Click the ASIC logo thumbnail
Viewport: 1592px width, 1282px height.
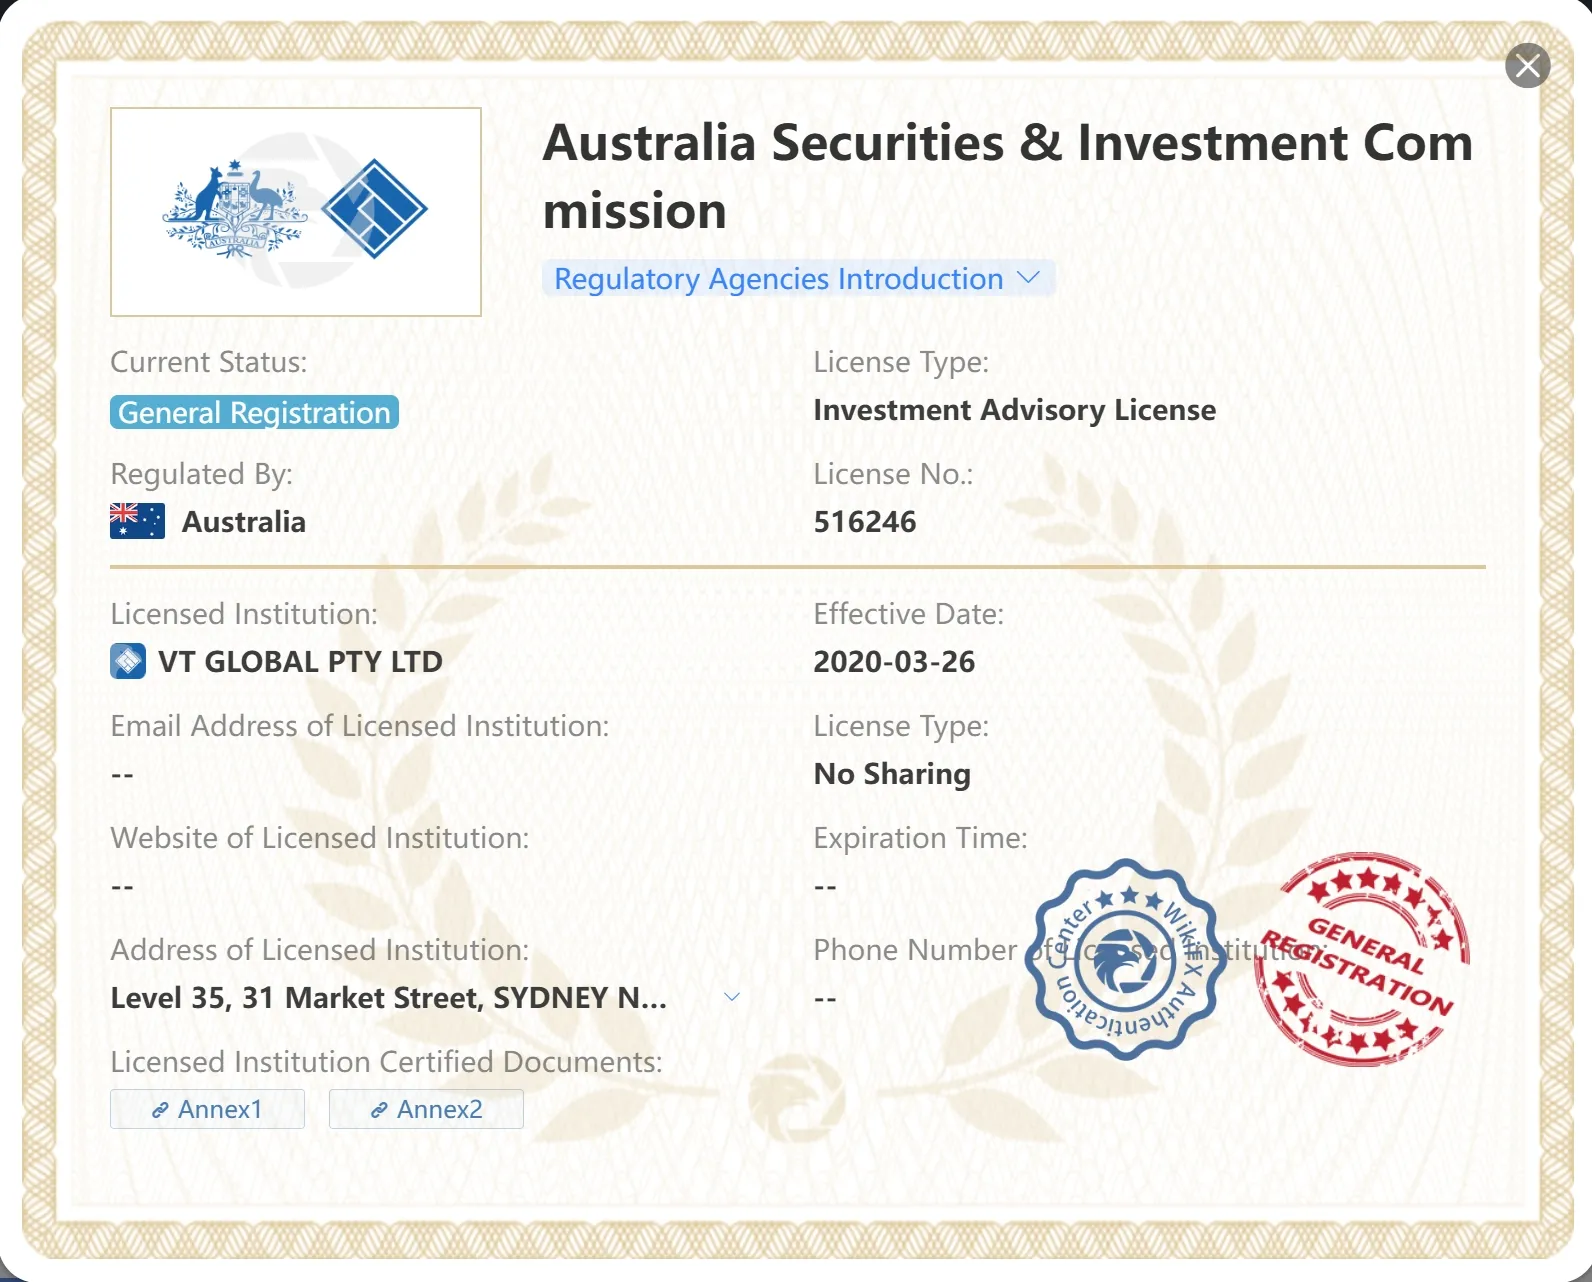coord(296,212)
